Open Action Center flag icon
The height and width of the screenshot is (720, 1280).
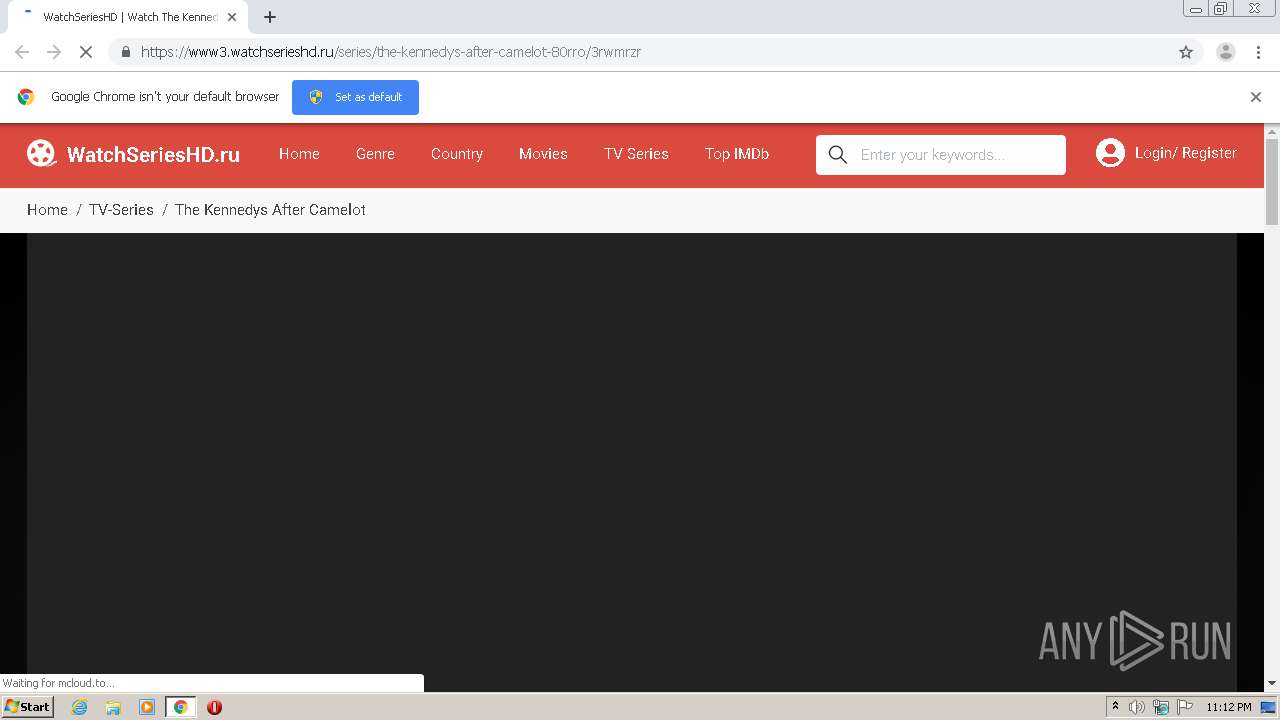click(1185, 707)
